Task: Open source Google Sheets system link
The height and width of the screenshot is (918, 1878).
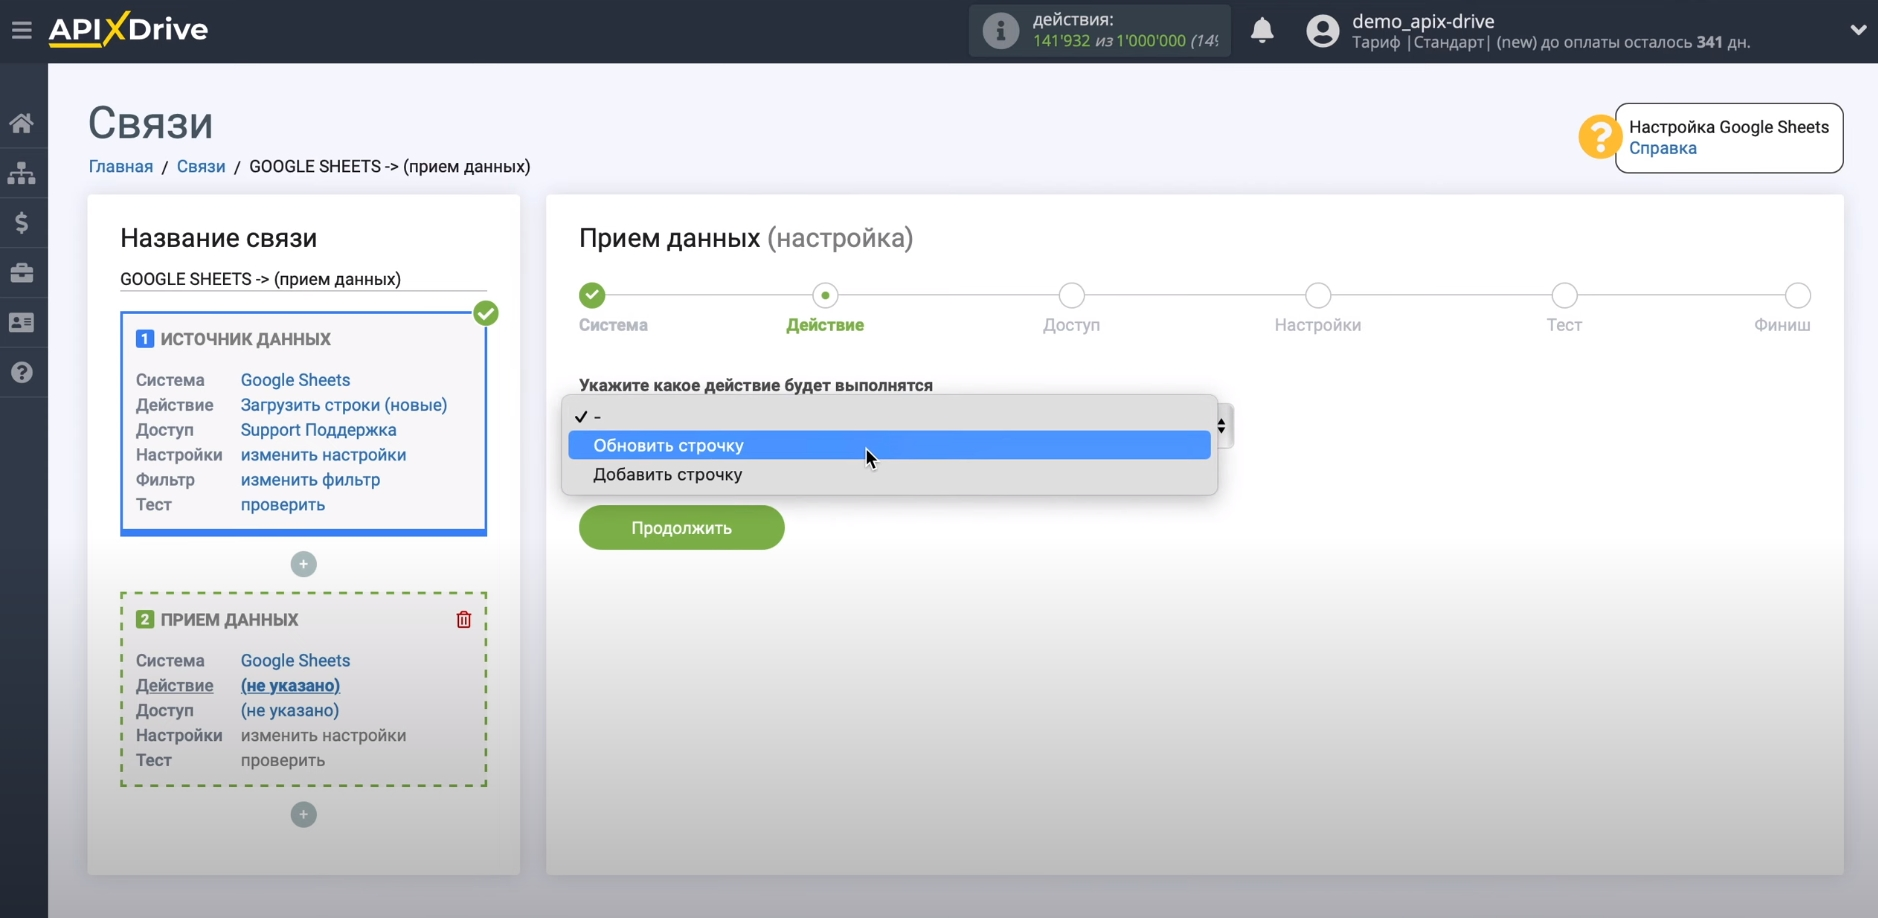Action: 295,380
